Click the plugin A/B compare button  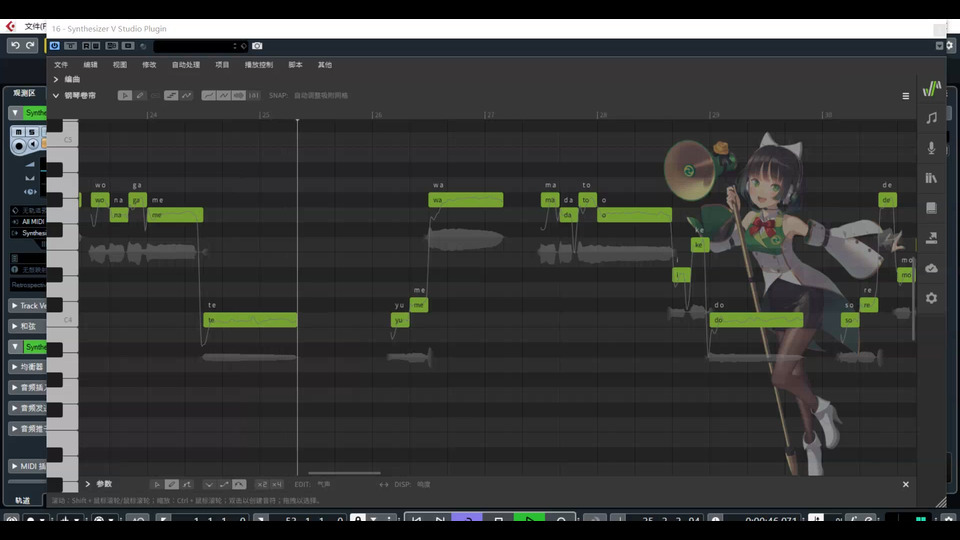111,46
